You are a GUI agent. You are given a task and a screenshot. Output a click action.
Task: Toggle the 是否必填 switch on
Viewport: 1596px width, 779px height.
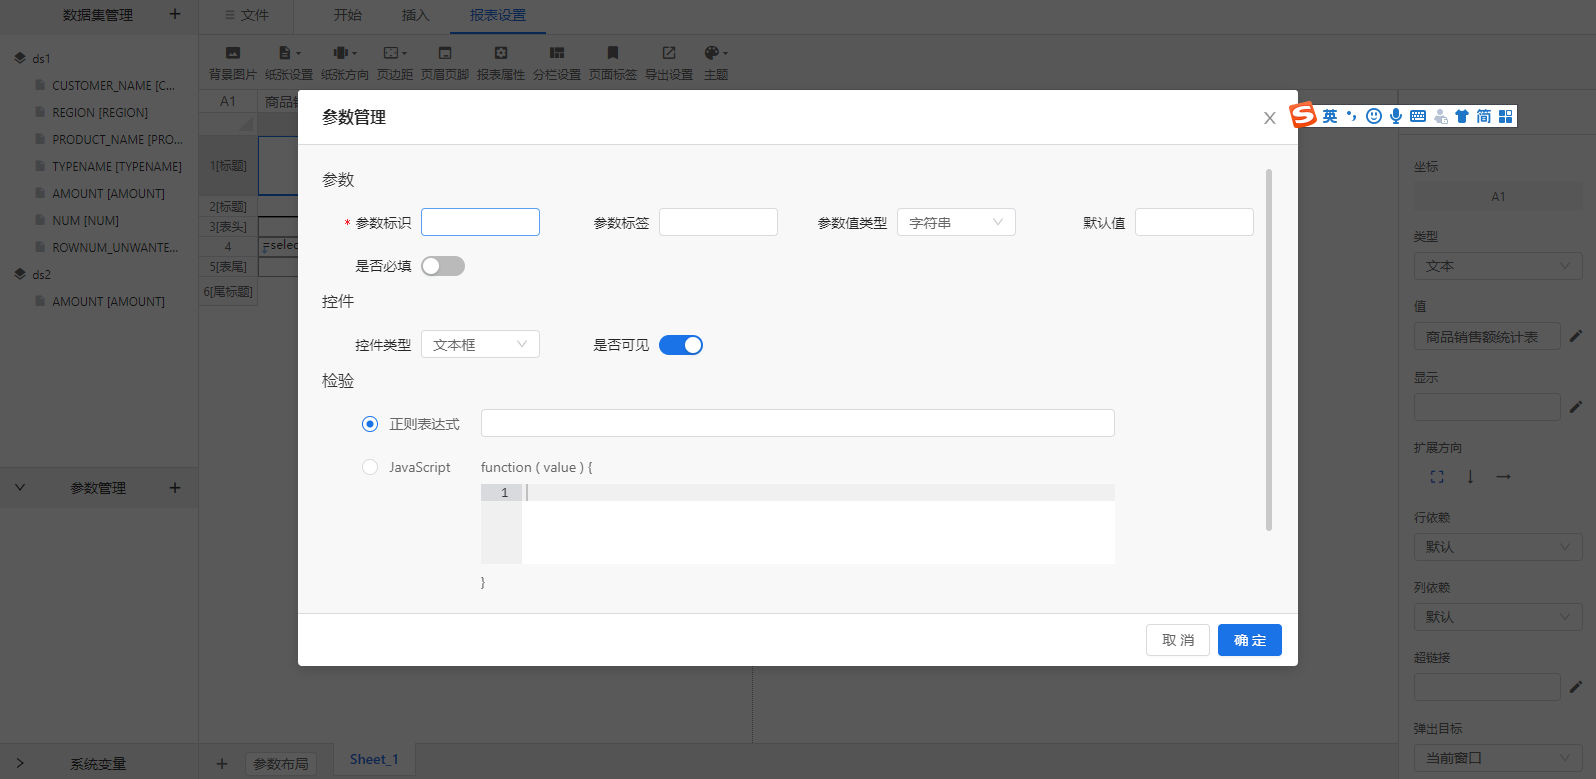(443, 266)
